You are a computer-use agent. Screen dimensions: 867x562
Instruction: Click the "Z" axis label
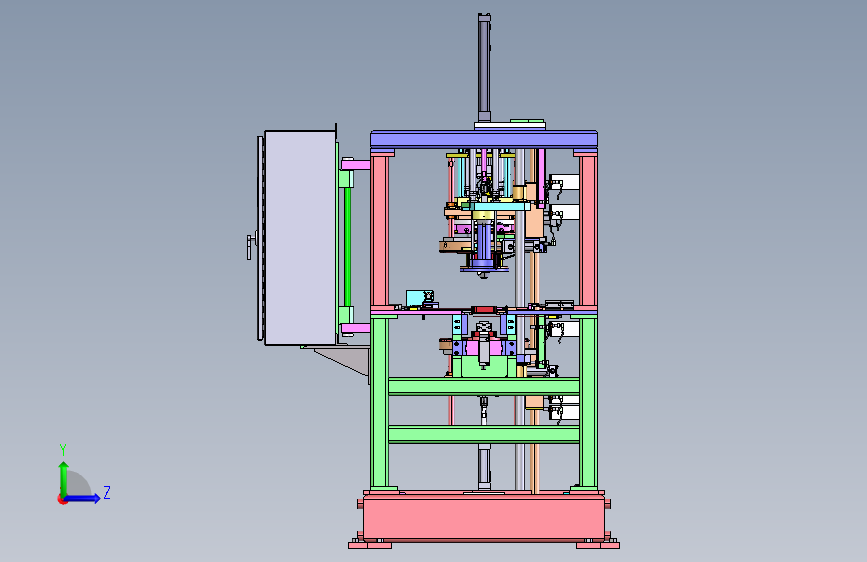(107, 492)
